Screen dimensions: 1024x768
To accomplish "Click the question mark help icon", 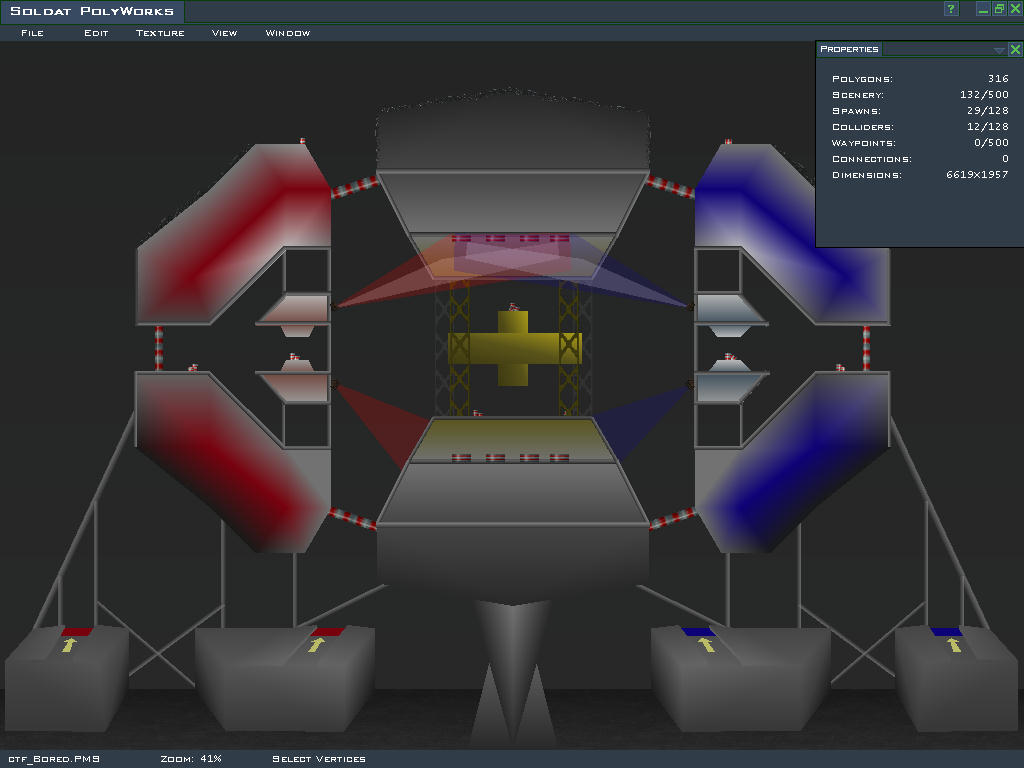I will click(x=951, y=9).
